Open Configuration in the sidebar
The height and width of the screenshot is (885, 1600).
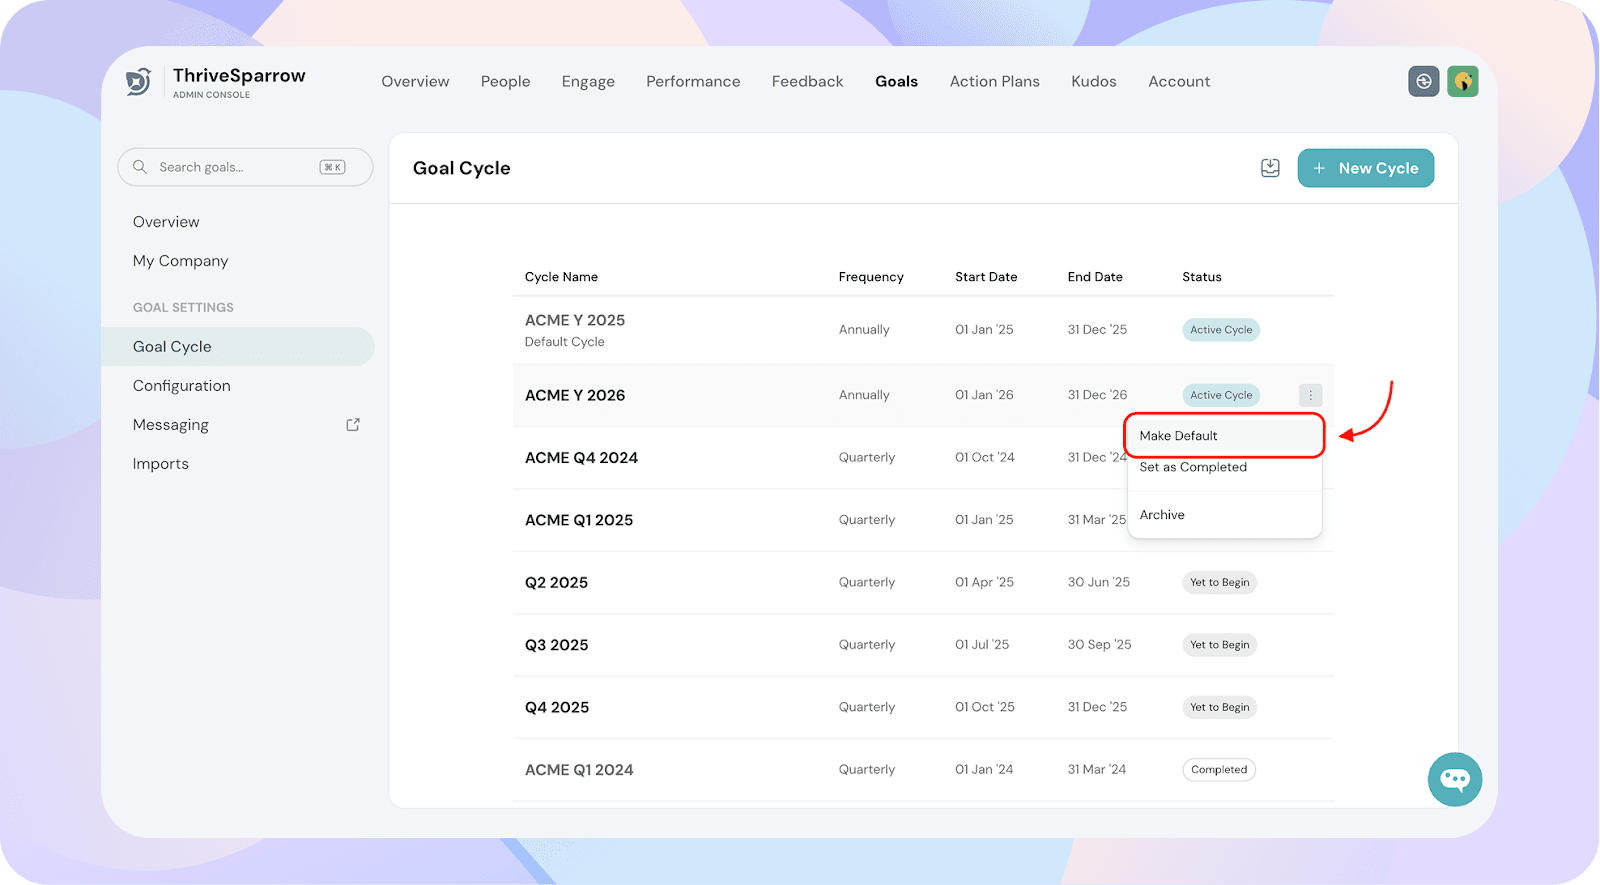(x=181, y=386)
